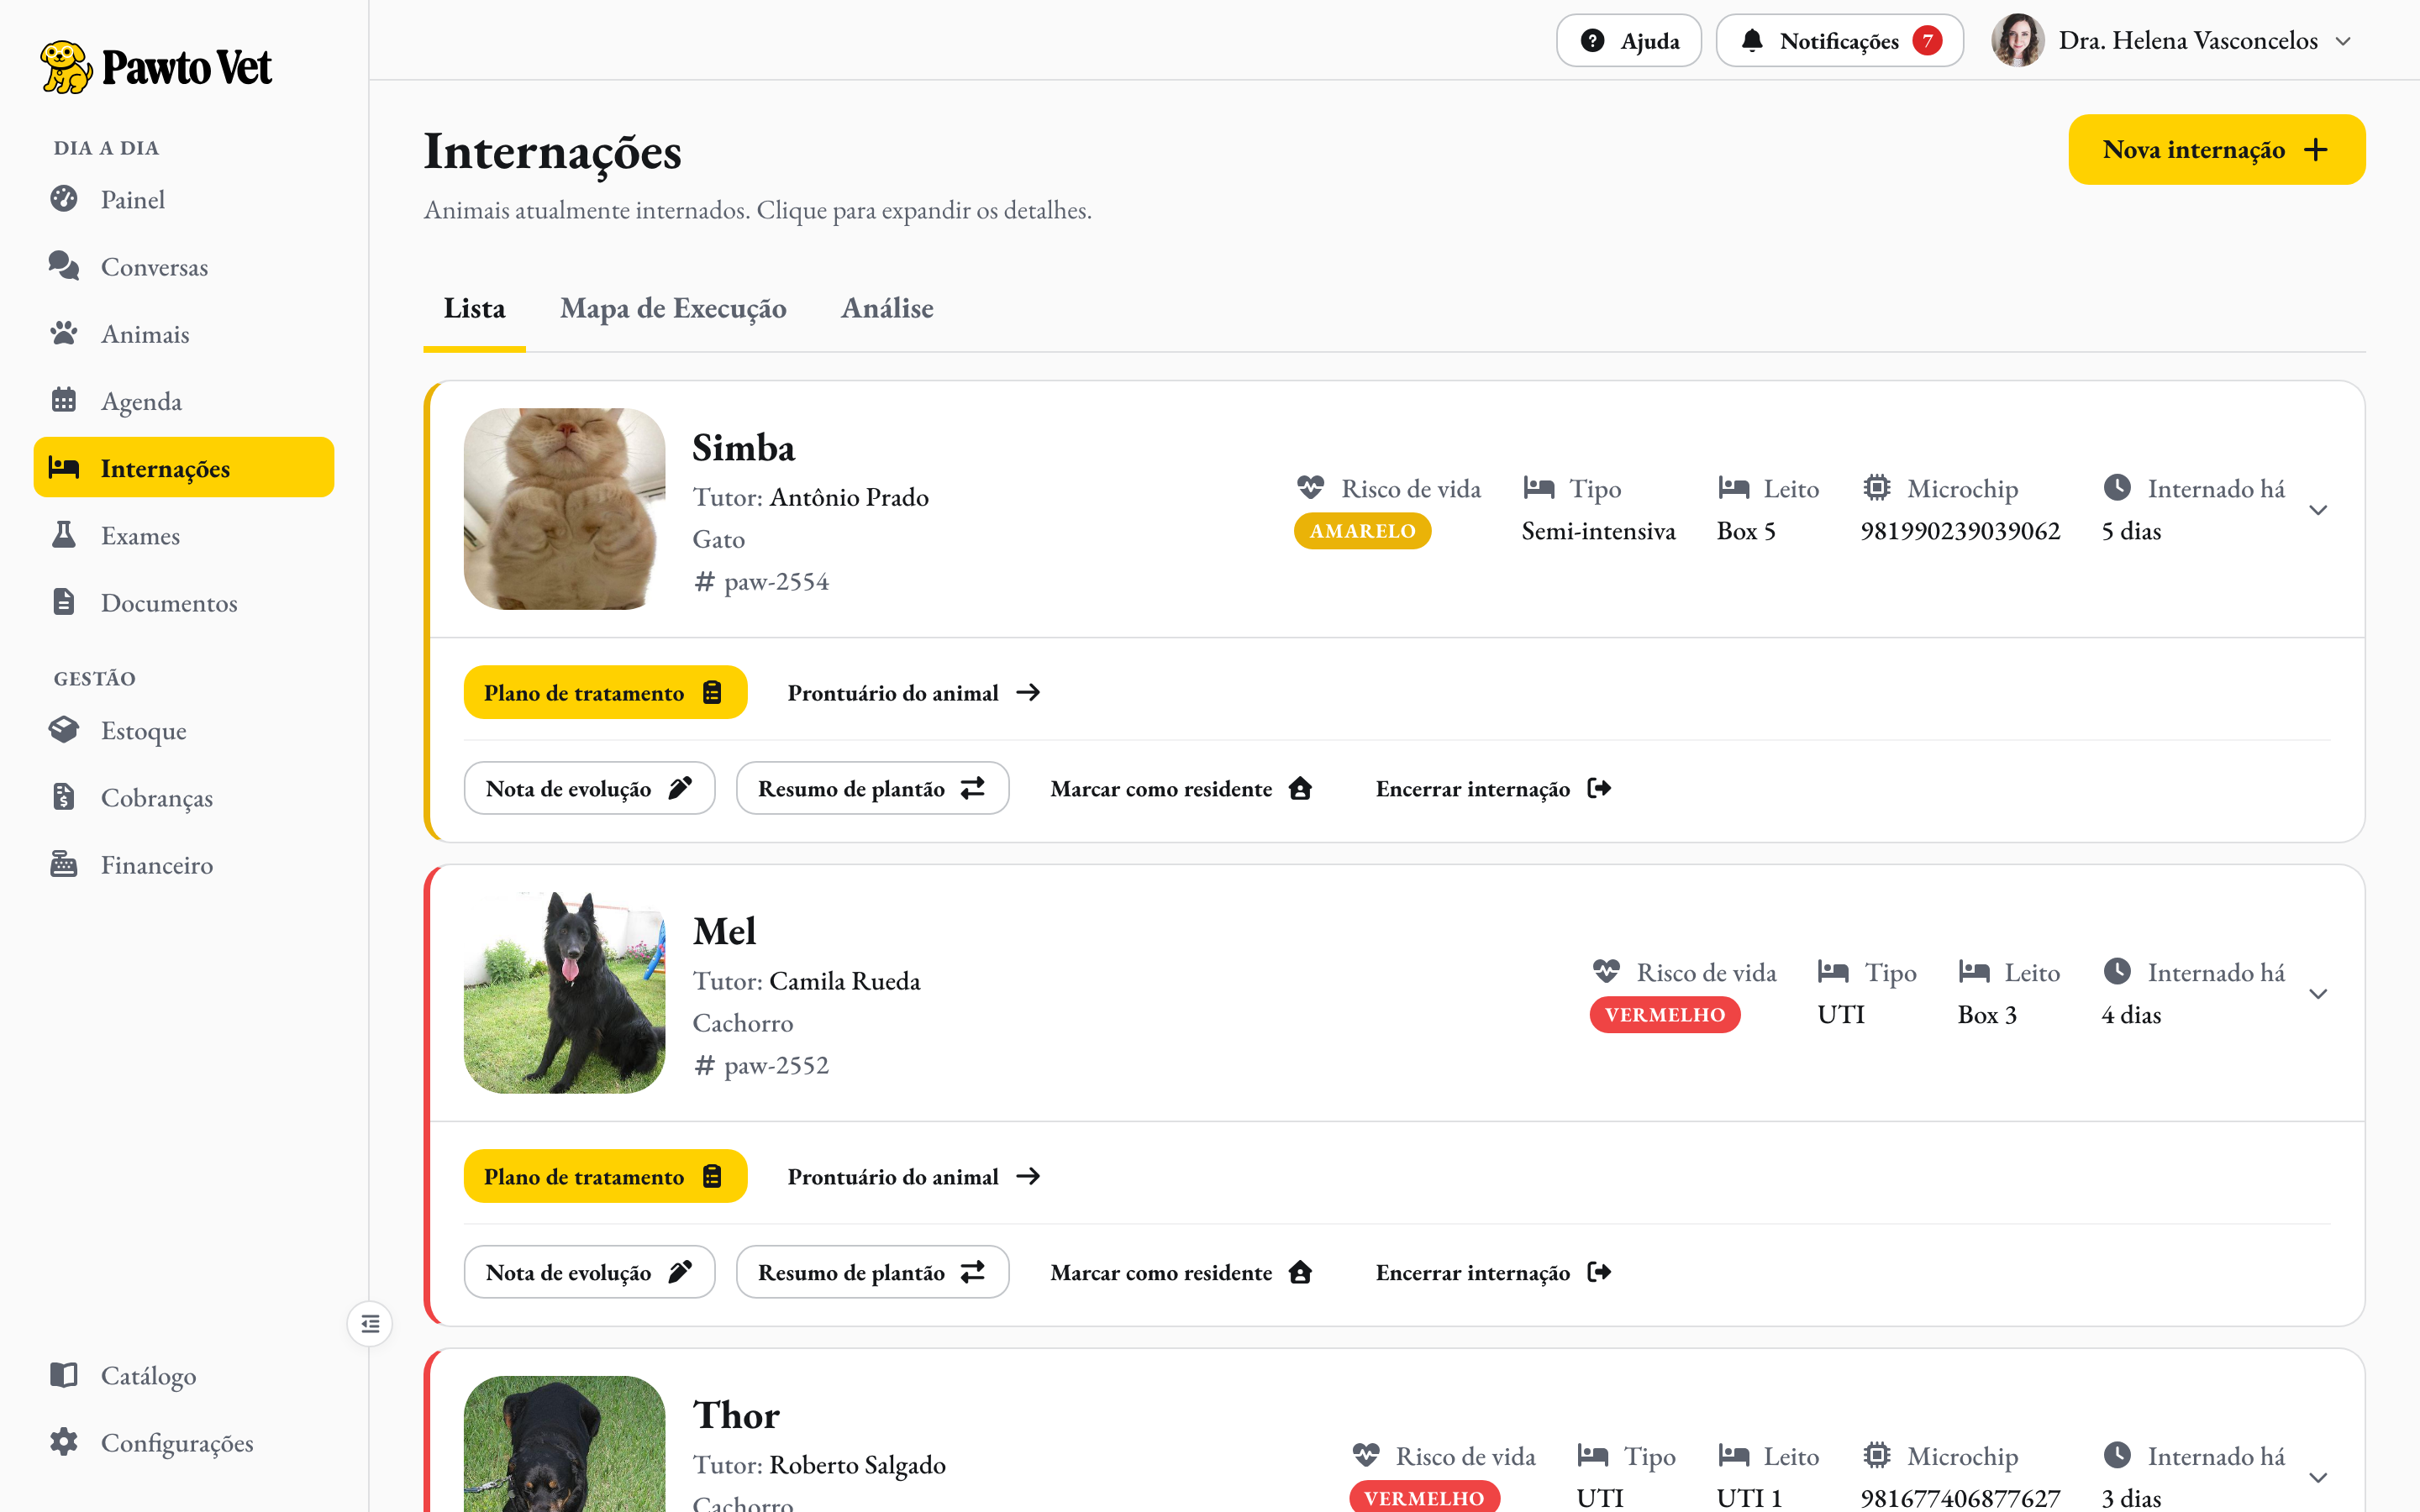Viewport: 2420px width, 1512px height.
Task: Click Simba's 5 dias duration
Action: pos(2131,531)
